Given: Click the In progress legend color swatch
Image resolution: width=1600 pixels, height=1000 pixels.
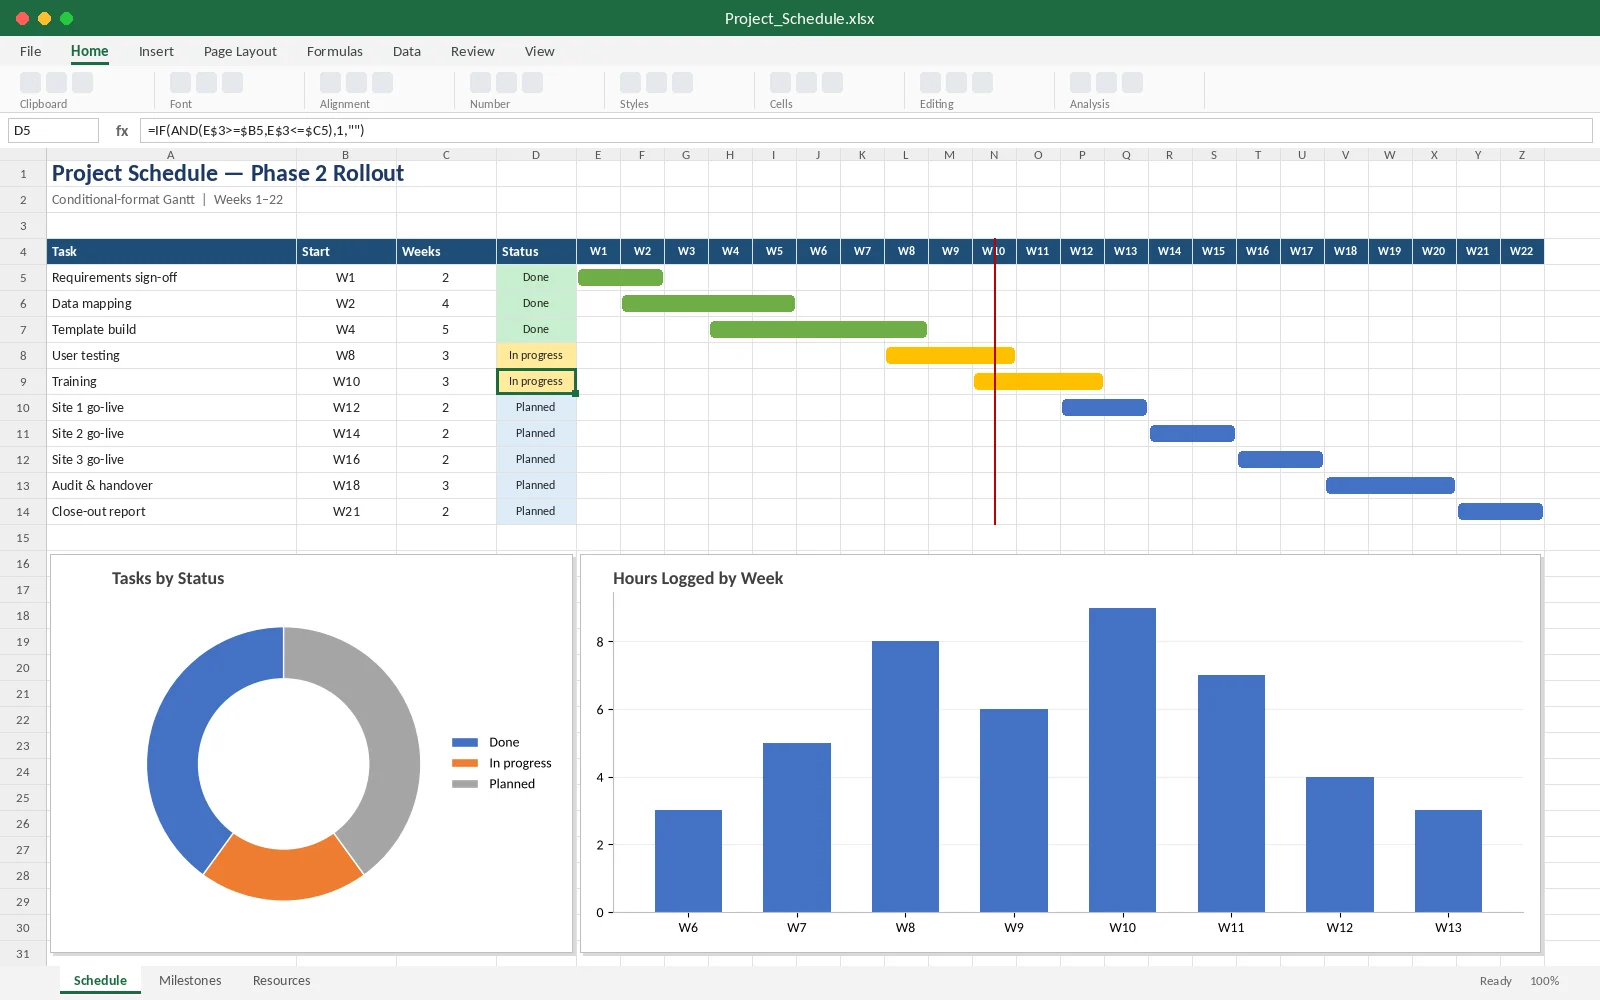Looking at the screenshot, I should (x=465, y=763).
